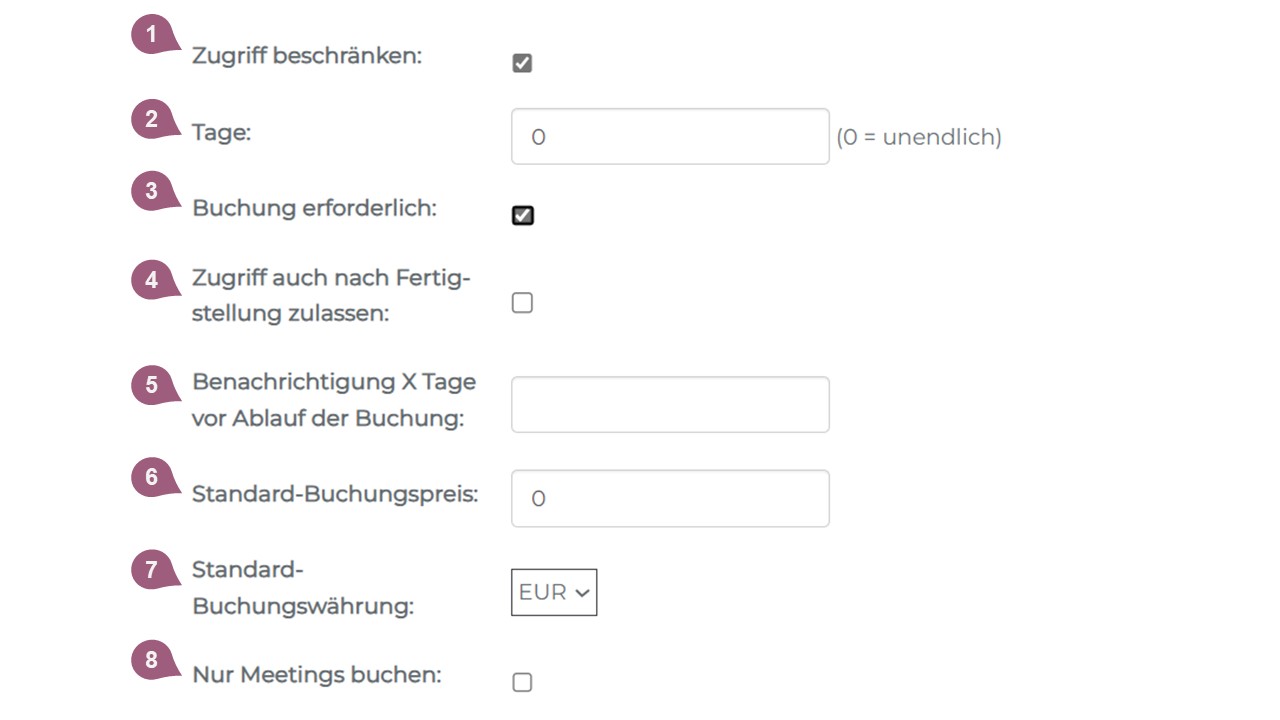Open the EUR currency dropdown
The height and width of the screenshot is (720, 1280).
(x=554, y=592)
